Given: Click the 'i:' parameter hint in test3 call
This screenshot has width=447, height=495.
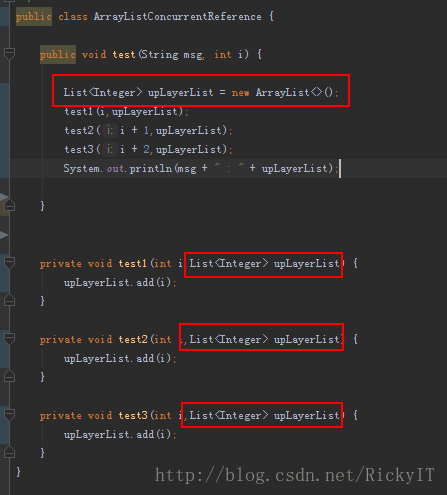Looking at the screenshot, I should (x=110, y=149).
